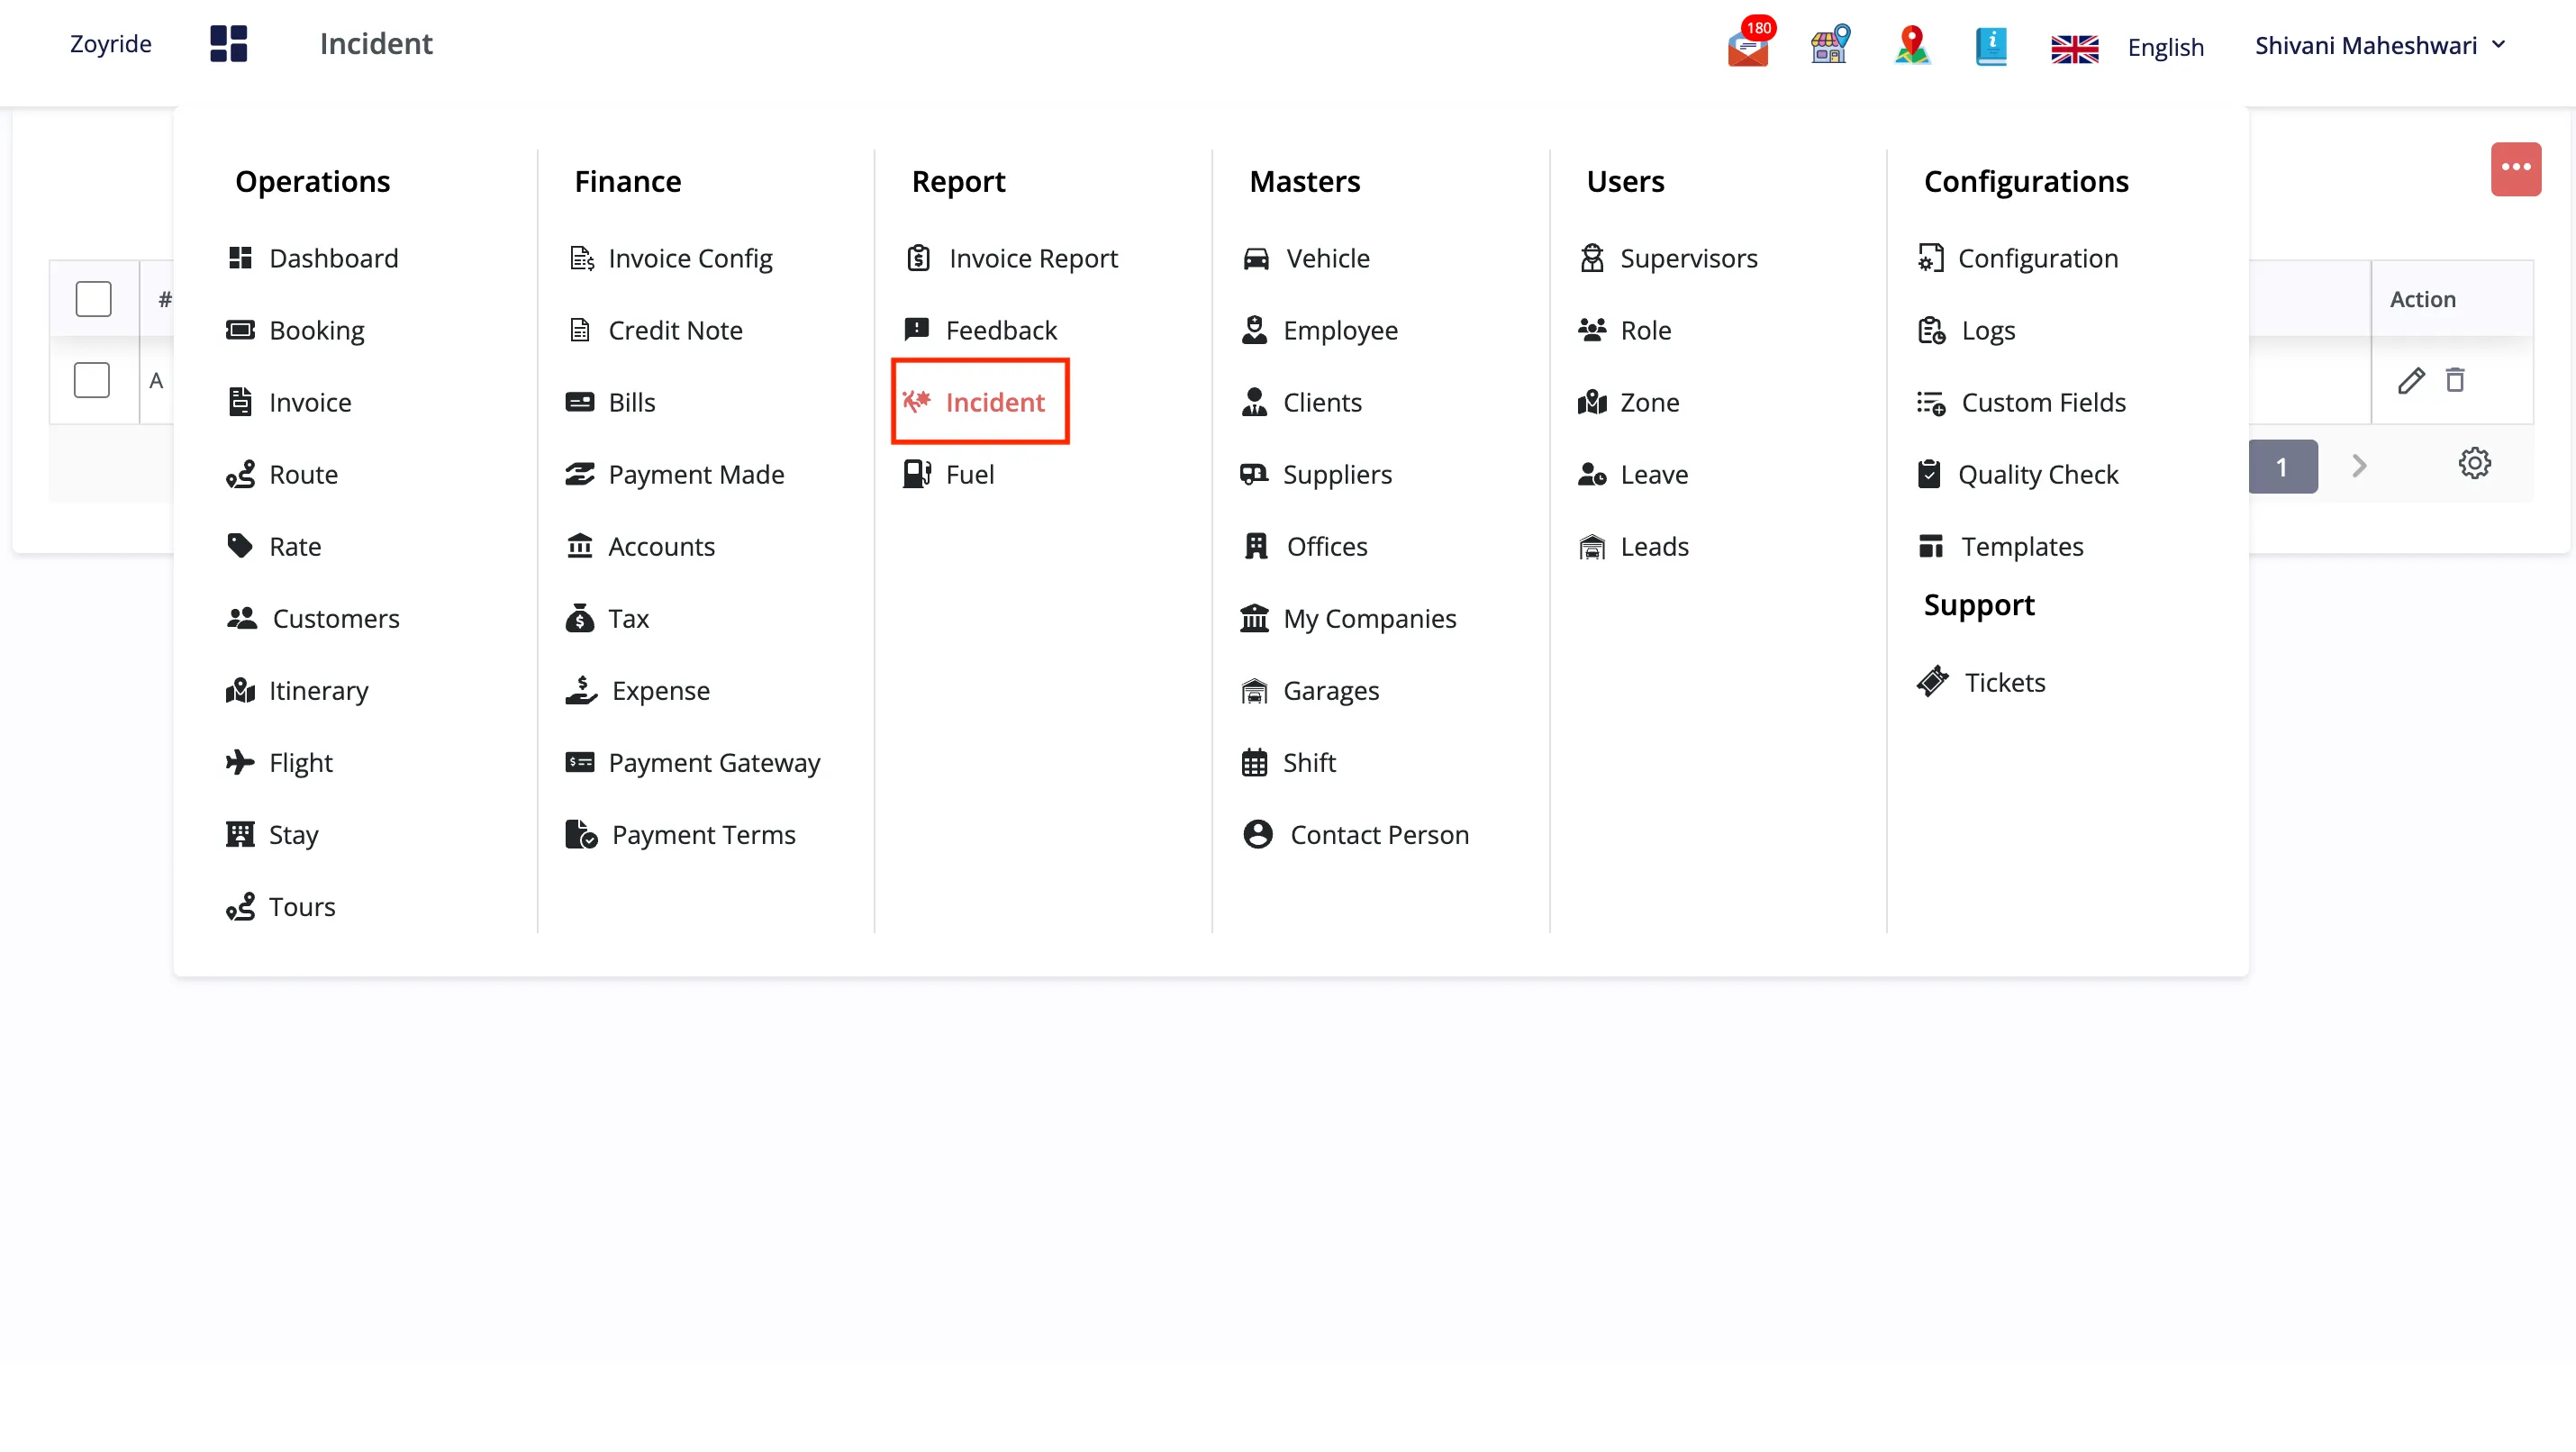This screenshot has height=1452, width=2576.
Task: Open table settings gear icon
Action: point(2474,464)
